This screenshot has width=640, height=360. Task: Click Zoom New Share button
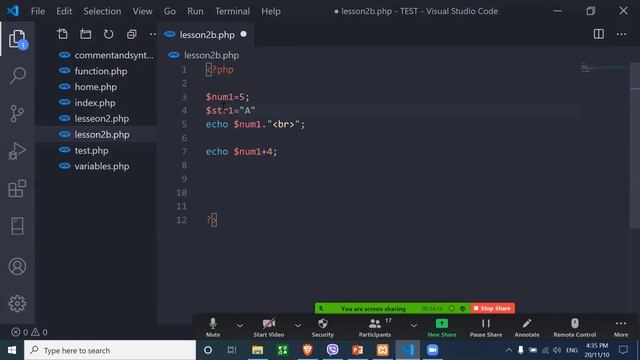pyautogui.click(x=442, y=328)
